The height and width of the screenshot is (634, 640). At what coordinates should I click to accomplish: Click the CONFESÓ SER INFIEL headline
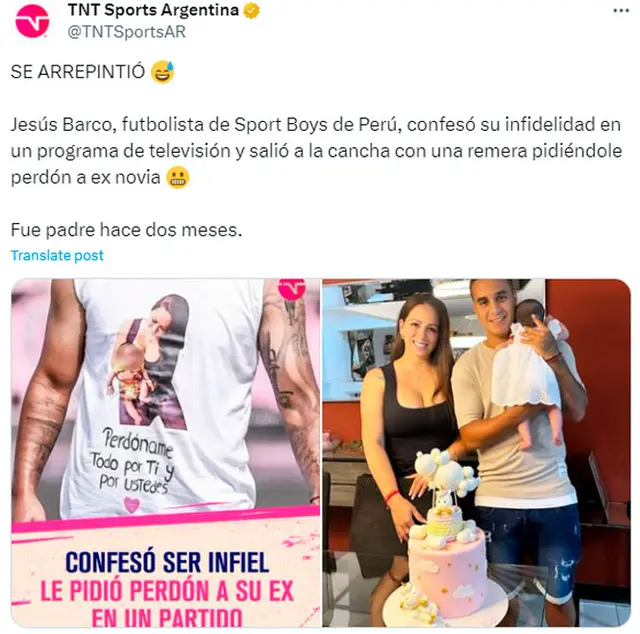[x=167, y=562]
